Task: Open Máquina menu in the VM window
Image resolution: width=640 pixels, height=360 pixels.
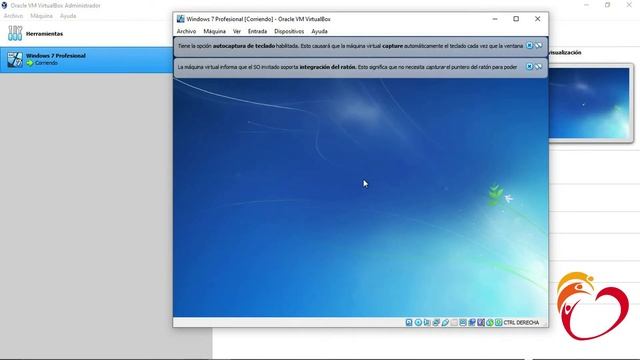Action: [215, 31]
